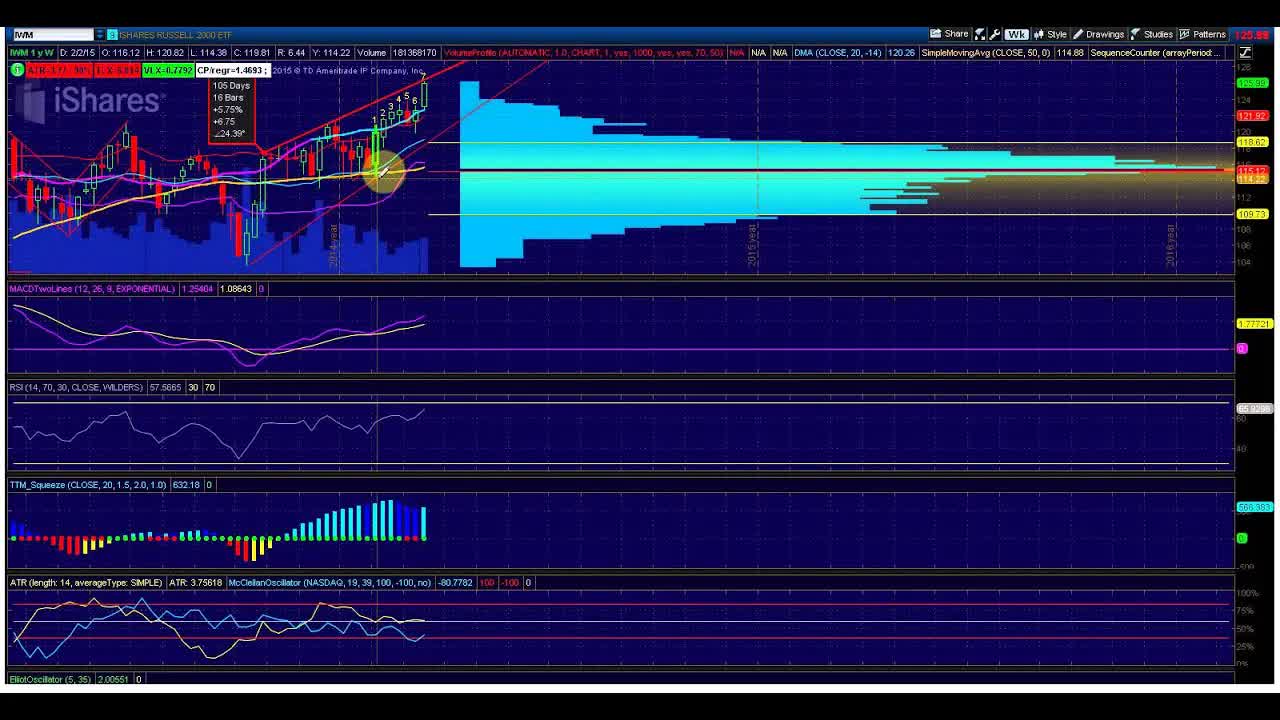Screen dimensions: 1280x720
Task: Click the iShares Russell 2000 ETF title
Action: pos(176,35)
